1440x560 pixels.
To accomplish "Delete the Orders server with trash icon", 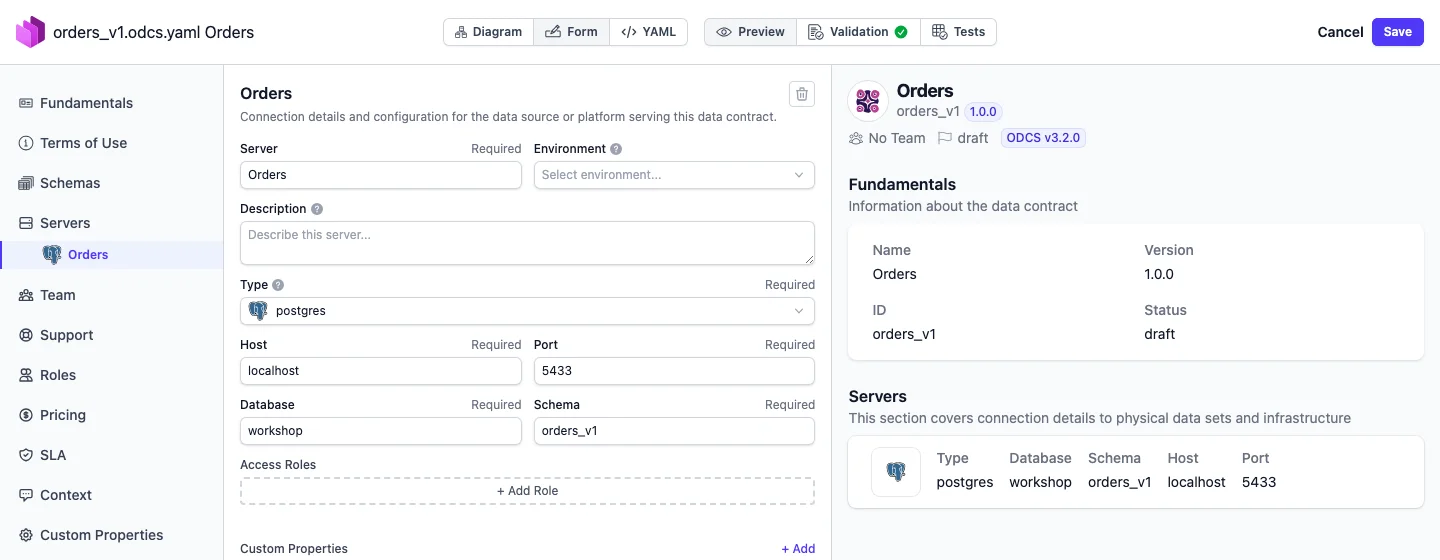I will (801, 94).
